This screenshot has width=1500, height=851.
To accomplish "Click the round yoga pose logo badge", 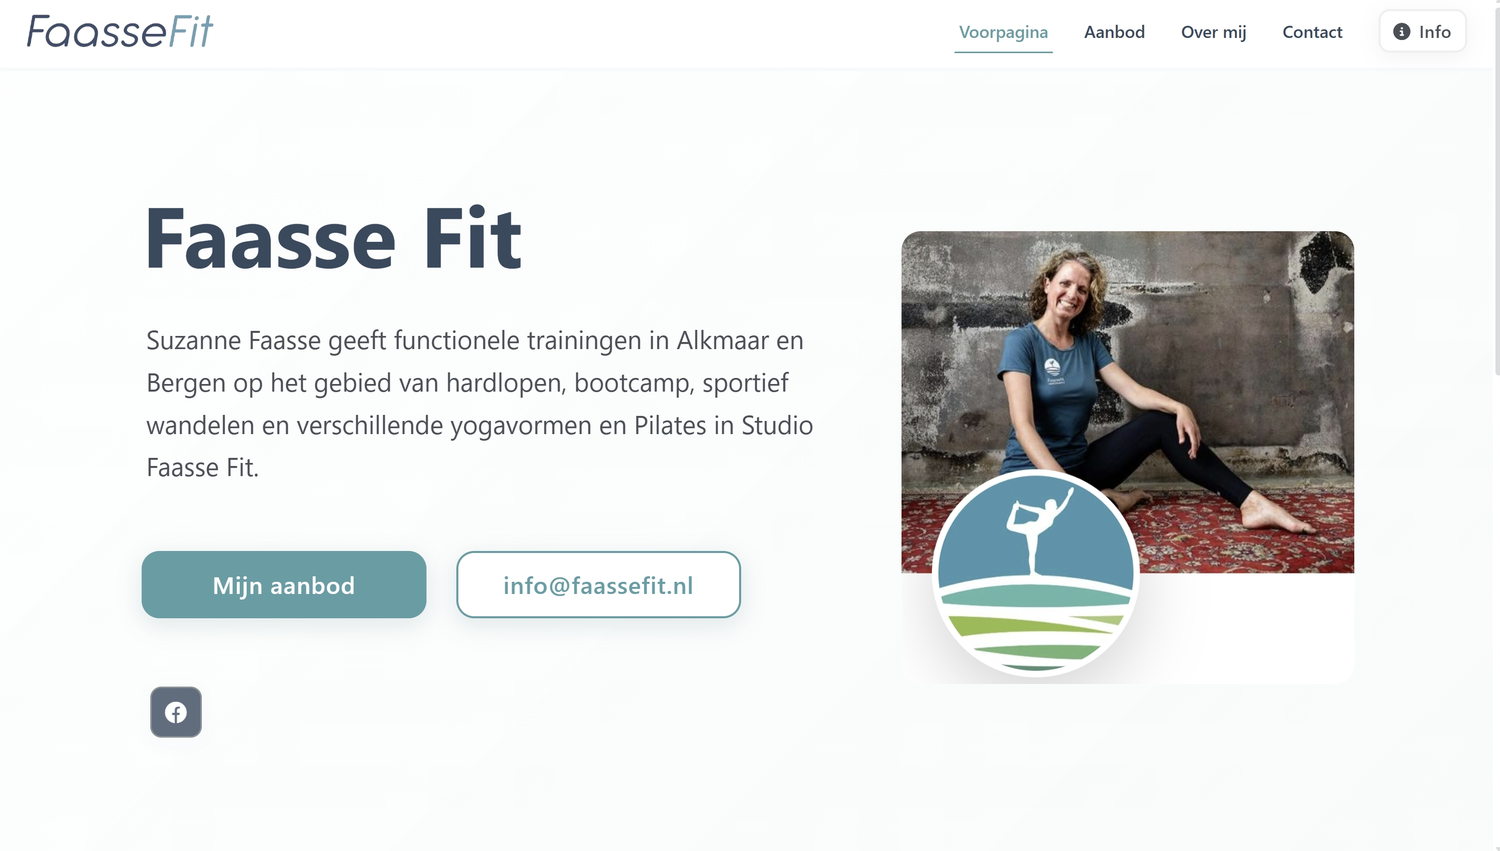I will pos(1036,573).
